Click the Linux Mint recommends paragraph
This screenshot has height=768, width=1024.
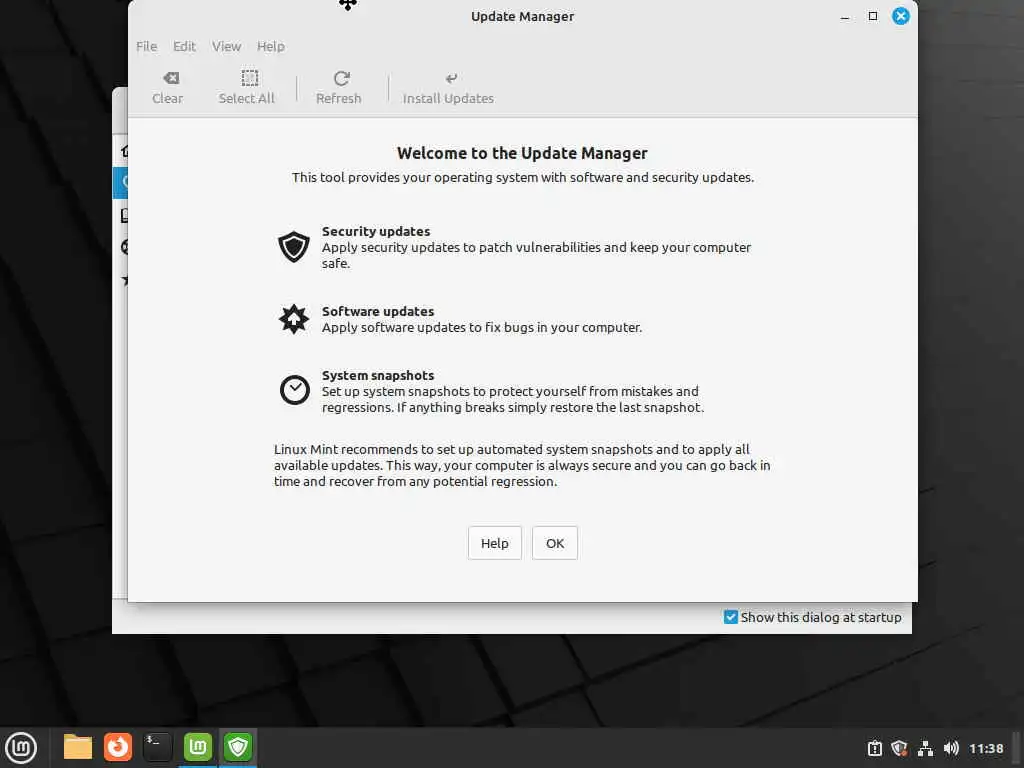(522, 465)
